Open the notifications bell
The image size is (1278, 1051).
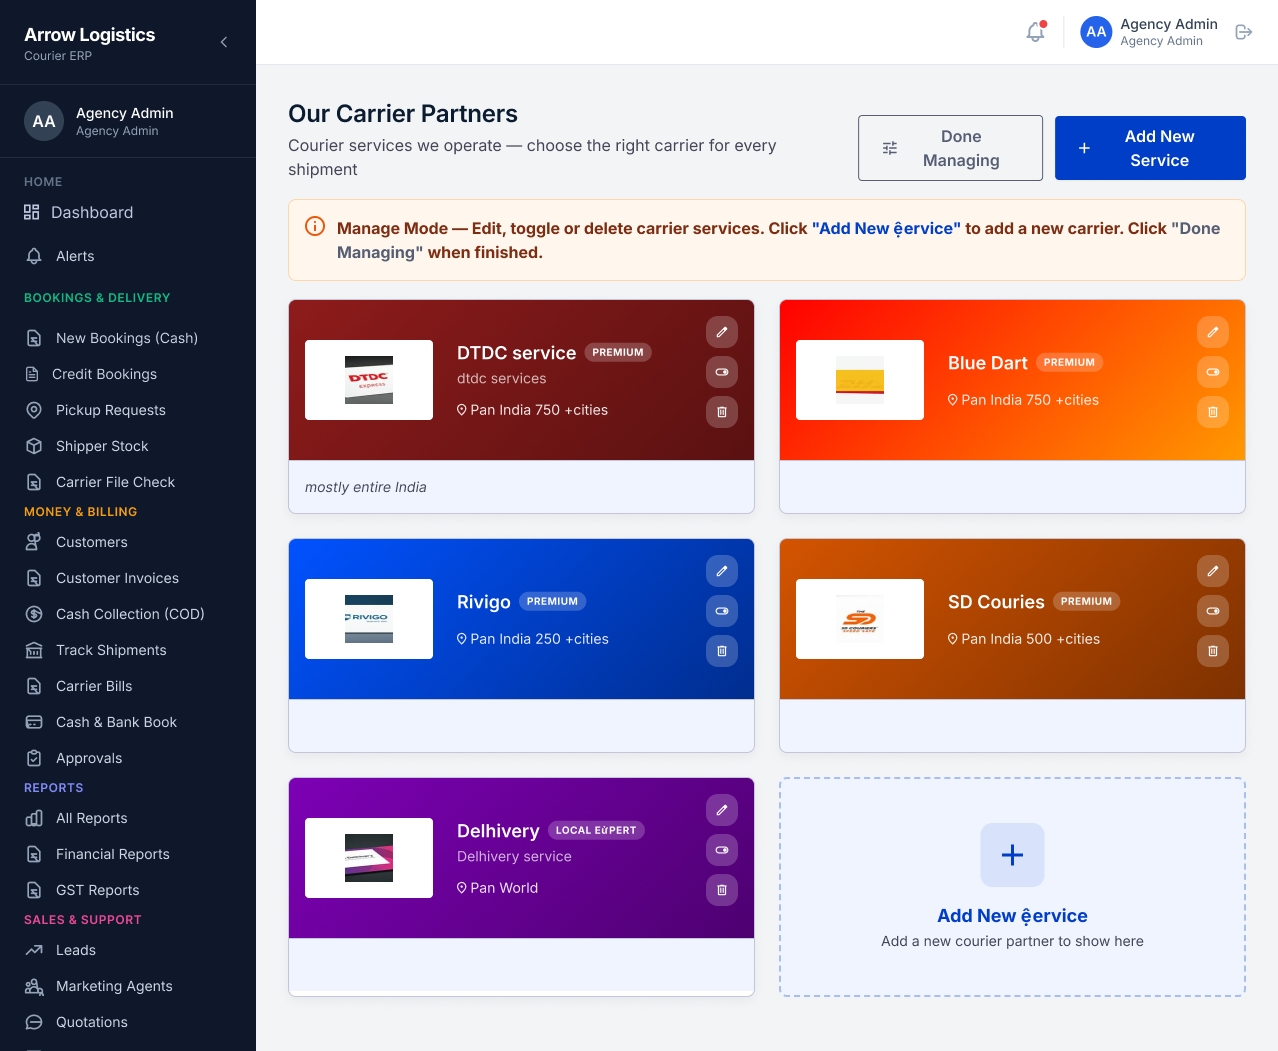pyautogui.click(x=1036, y=32)
